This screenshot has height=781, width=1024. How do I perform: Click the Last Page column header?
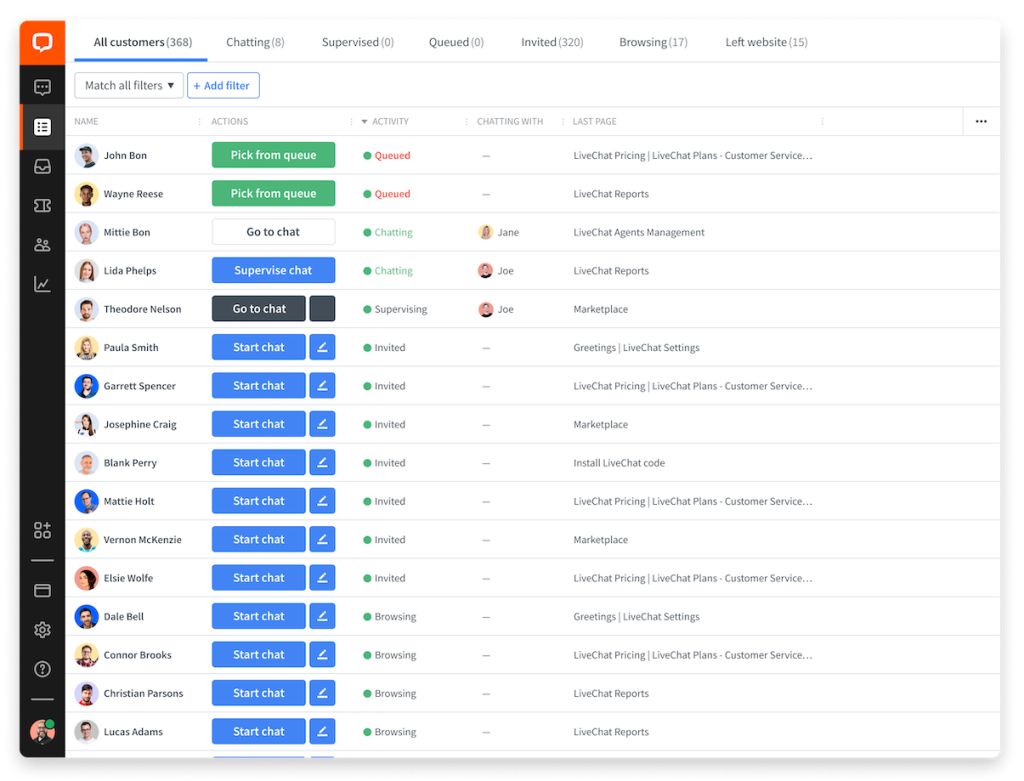tap(594, 121)
